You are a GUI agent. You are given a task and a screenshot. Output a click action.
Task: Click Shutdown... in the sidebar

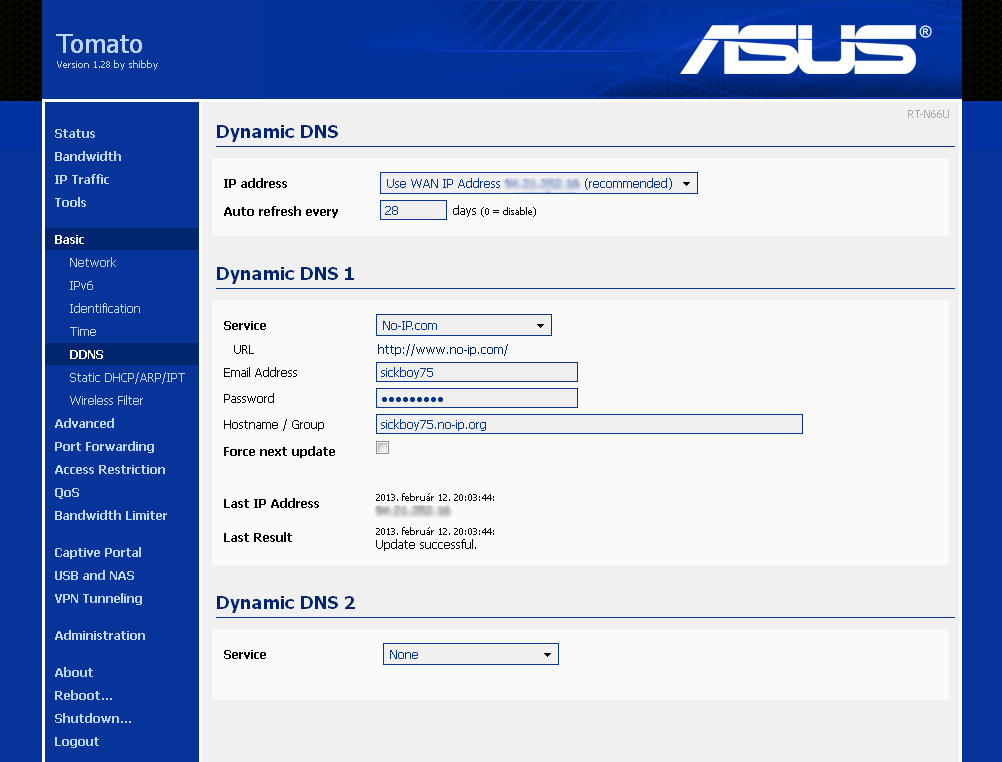pyautogui.click(x=93, y=719)
